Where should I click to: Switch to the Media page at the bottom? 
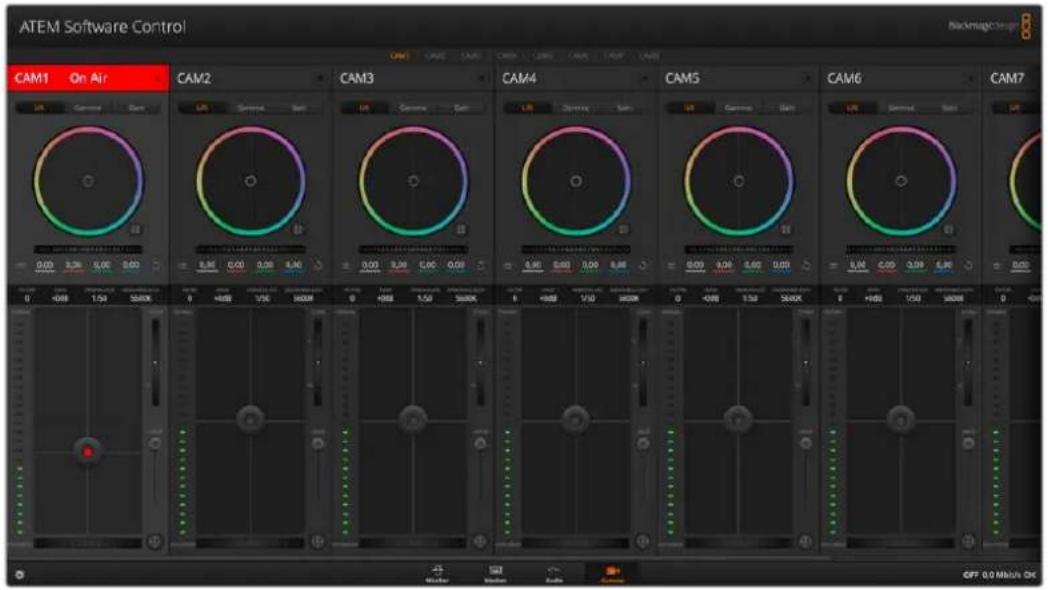click(x=495, y=574)
